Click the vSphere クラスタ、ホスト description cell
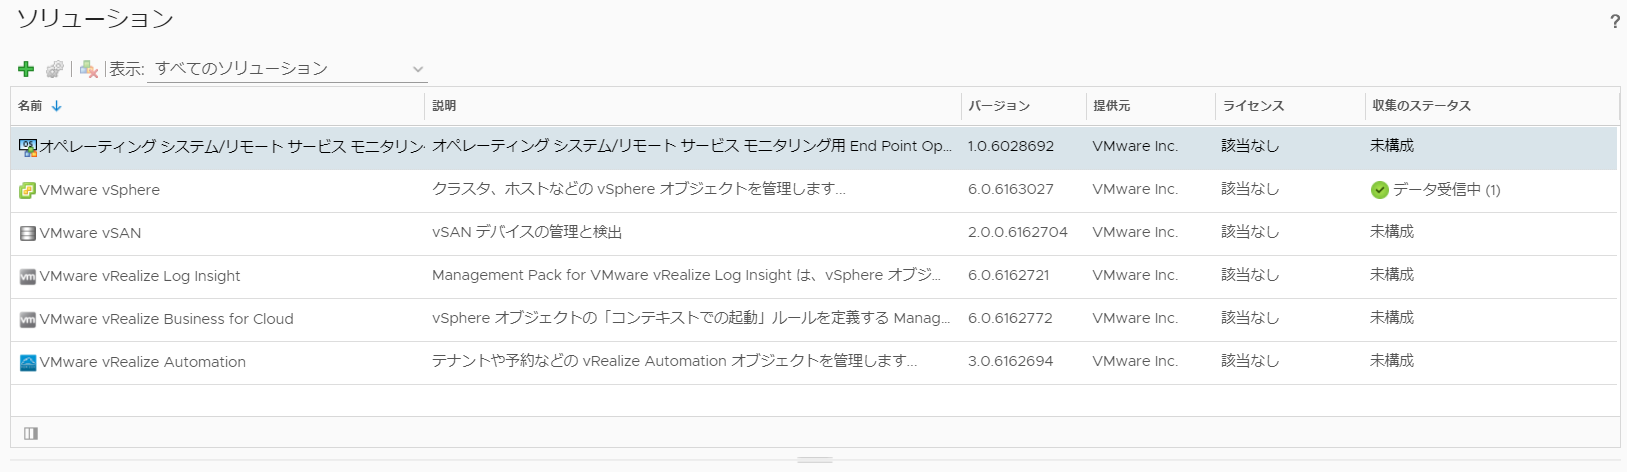1627x472 pixels. click(x=639, y=189)
